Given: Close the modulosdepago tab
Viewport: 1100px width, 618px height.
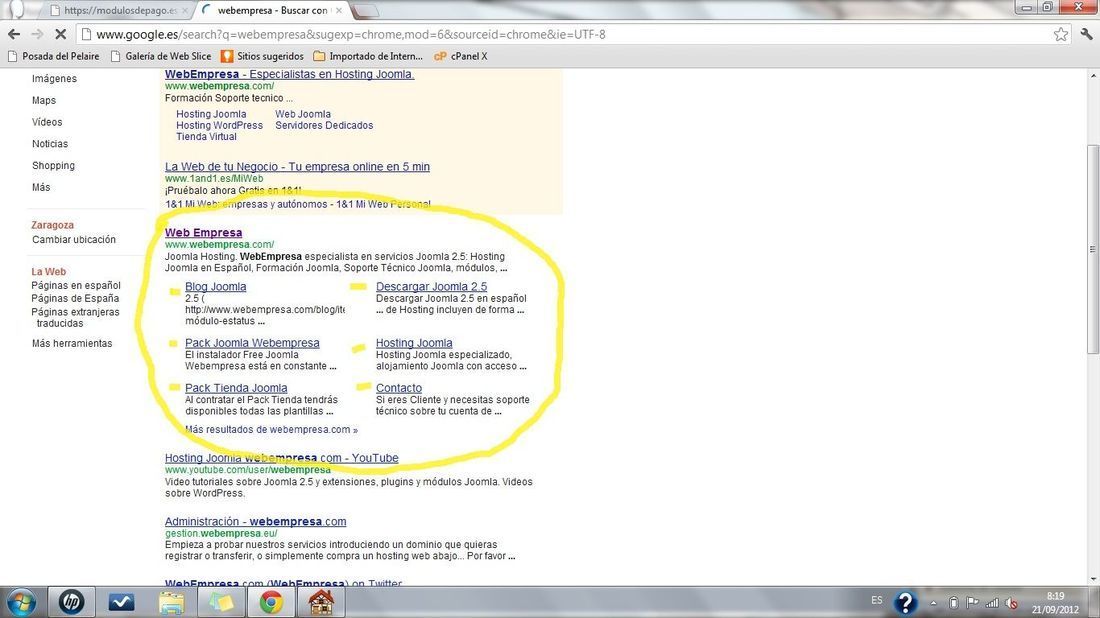Looking at the screenshot, I should click(x=185, y=11).
